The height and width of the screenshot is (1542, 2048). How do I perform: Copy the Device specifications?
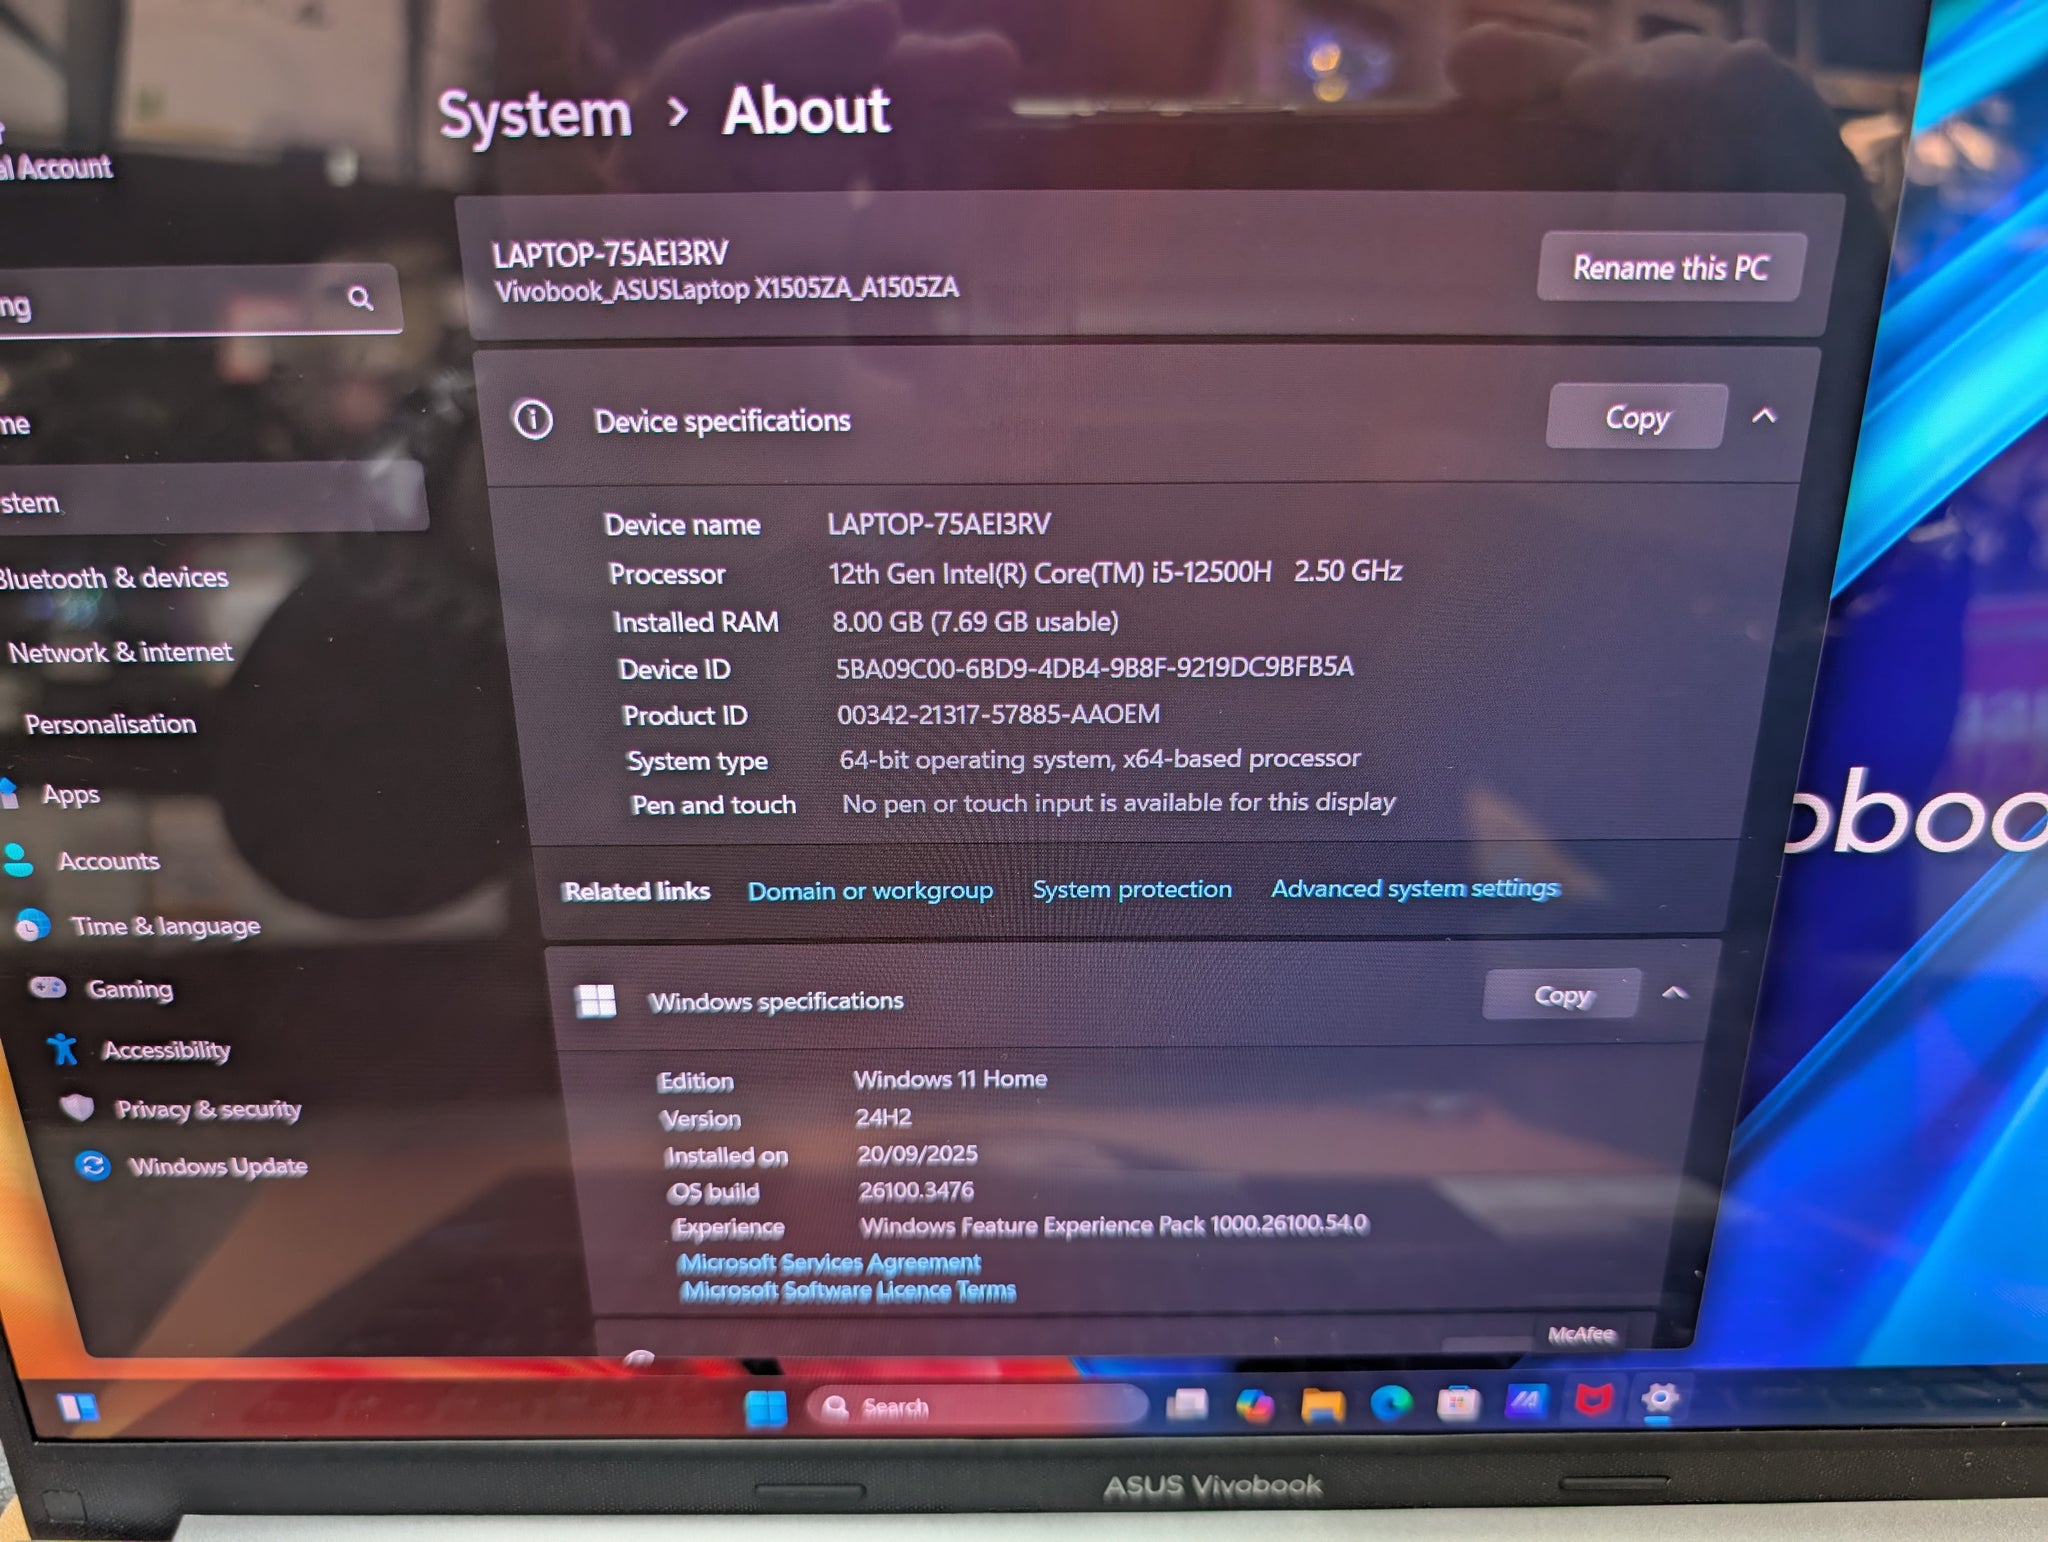pos(1637,417)
